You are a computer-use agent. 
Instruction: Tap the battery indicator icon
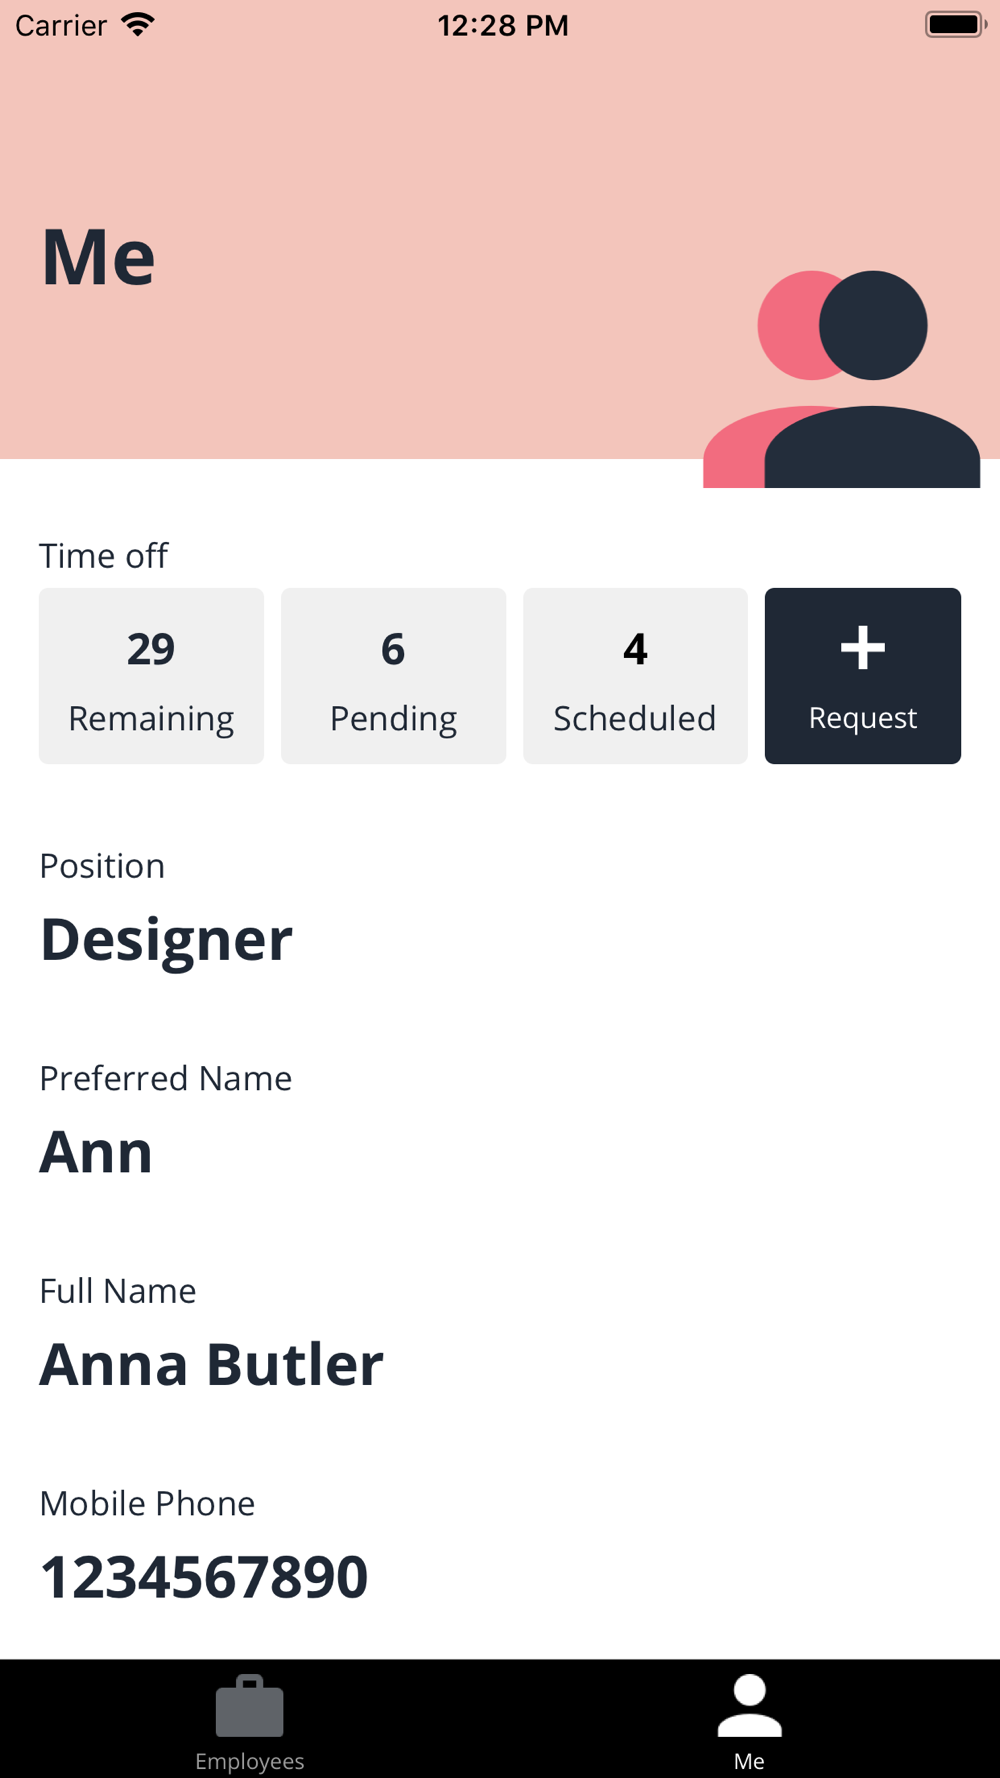coord(956,24)
